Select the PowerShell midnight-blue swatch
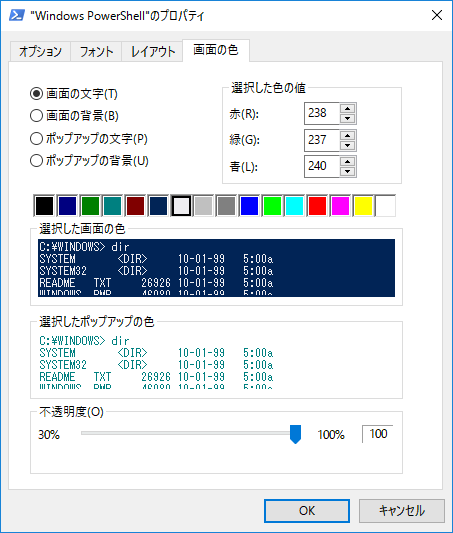 158,206
